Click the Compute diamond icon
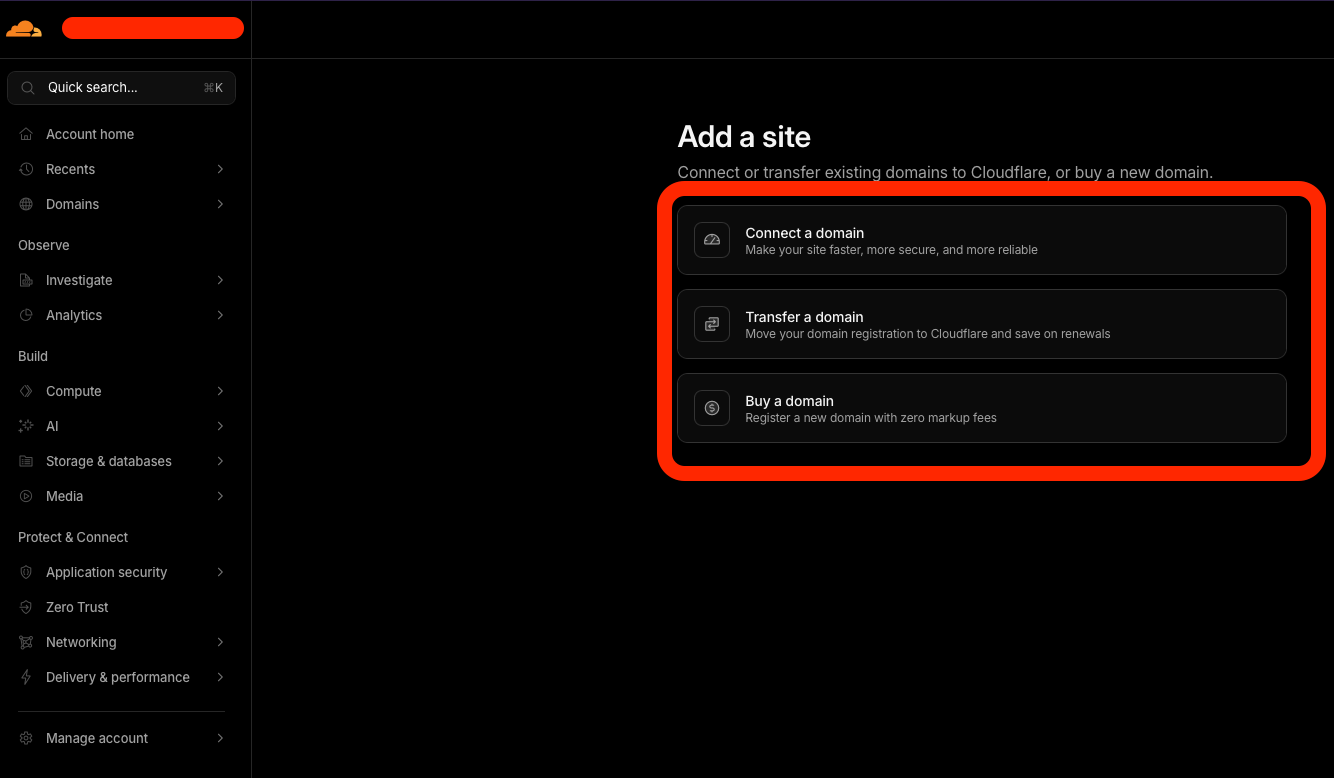 [27, 391]
